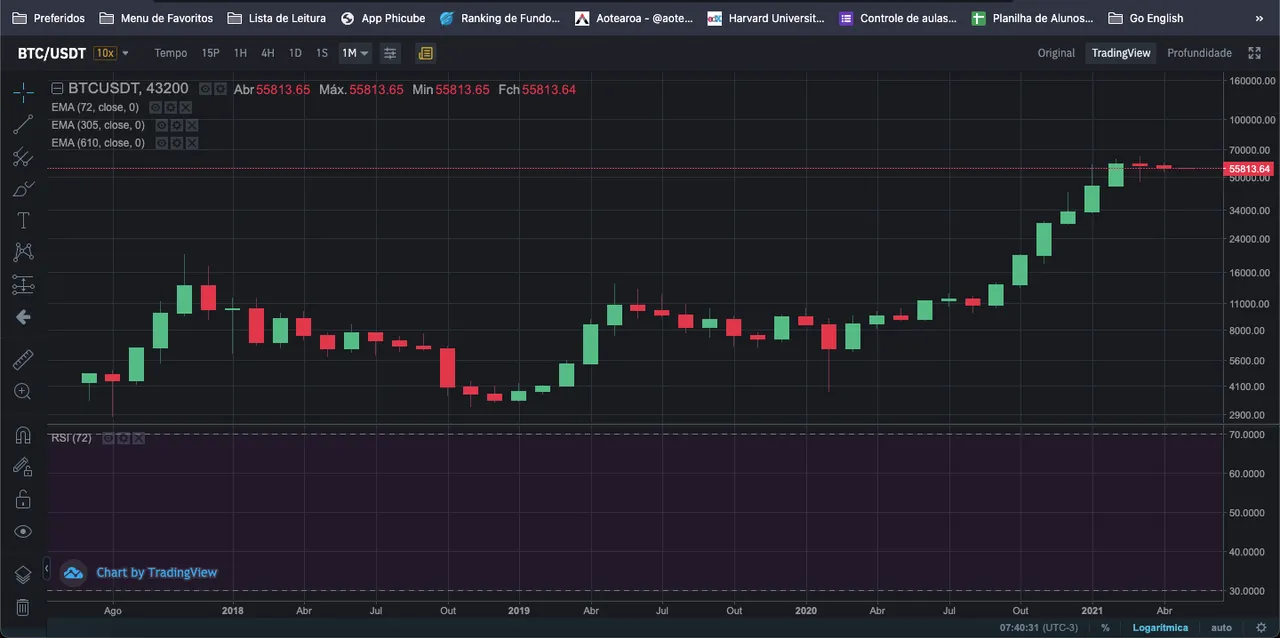Switch to the 1H interval
The width and height of the screenshot is (1280, 638).
[x=240, y=53]
